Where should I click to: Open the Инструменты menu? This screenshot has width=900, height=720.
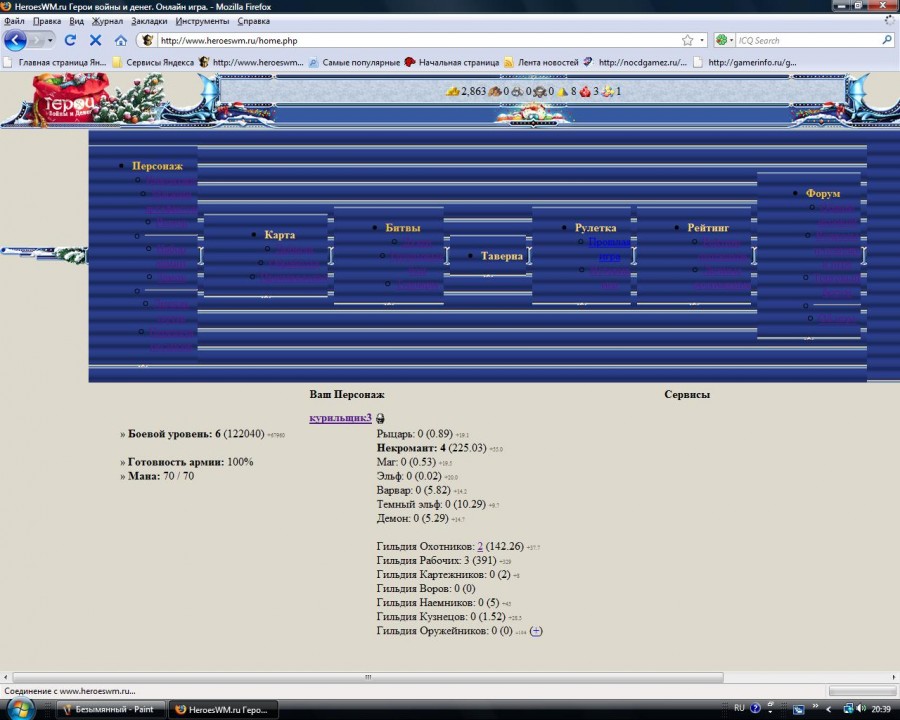(x=202, y=21)
